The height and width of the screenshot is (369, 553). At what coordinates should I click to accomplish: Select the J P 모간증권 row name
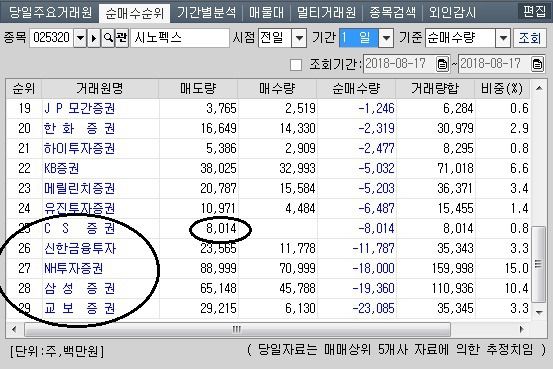[79, 108]
